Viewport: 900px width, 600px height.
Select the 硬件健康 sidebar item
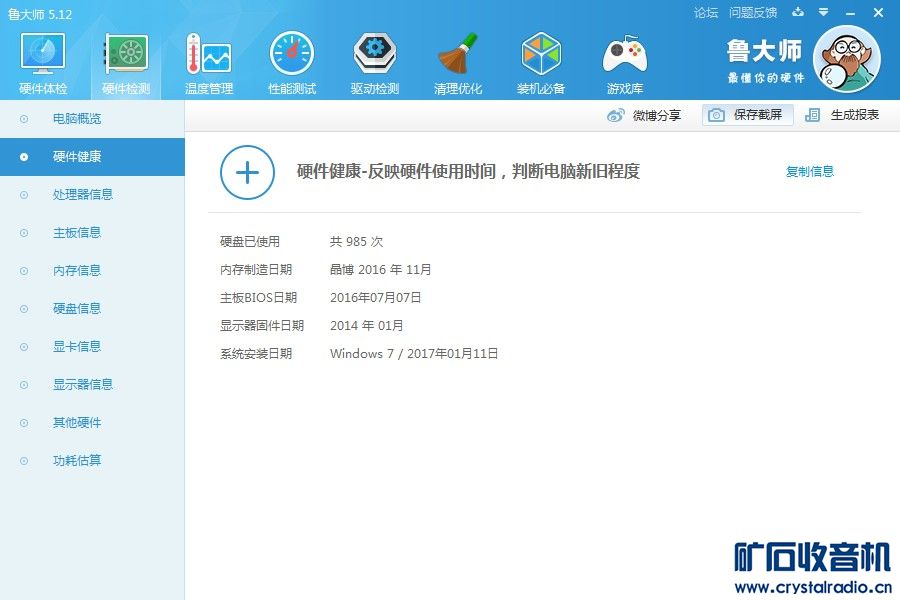[x=92, y=157]
